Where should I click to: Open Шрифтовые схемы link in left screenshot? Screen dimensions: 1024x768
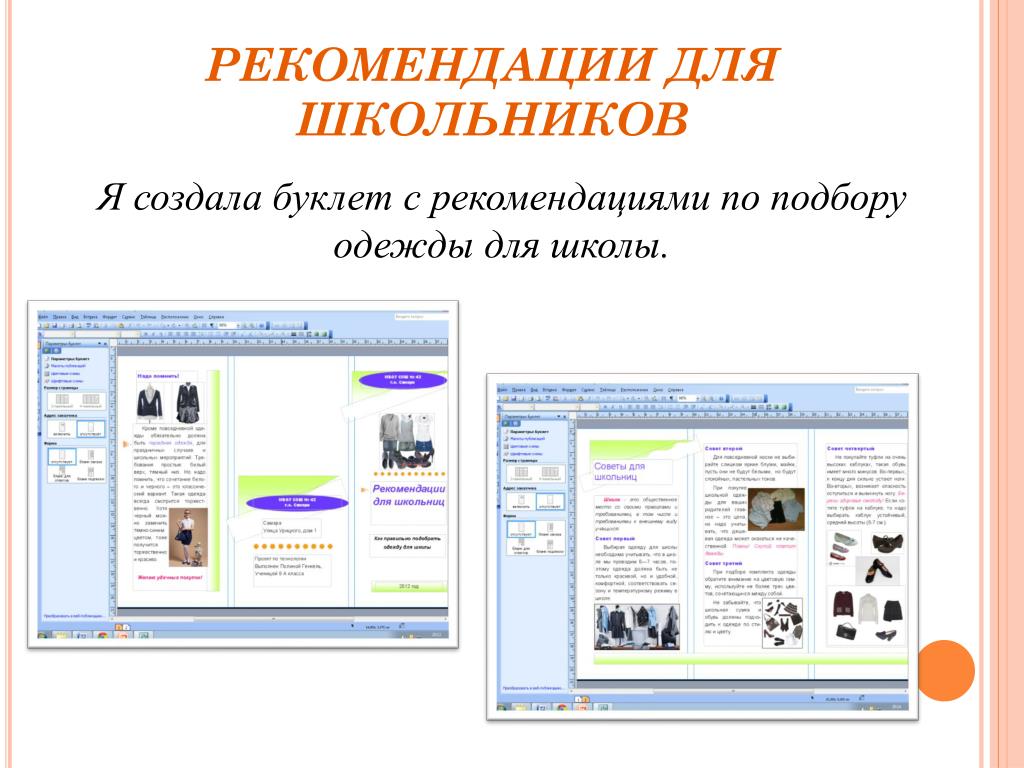click(x=67, y=381)
